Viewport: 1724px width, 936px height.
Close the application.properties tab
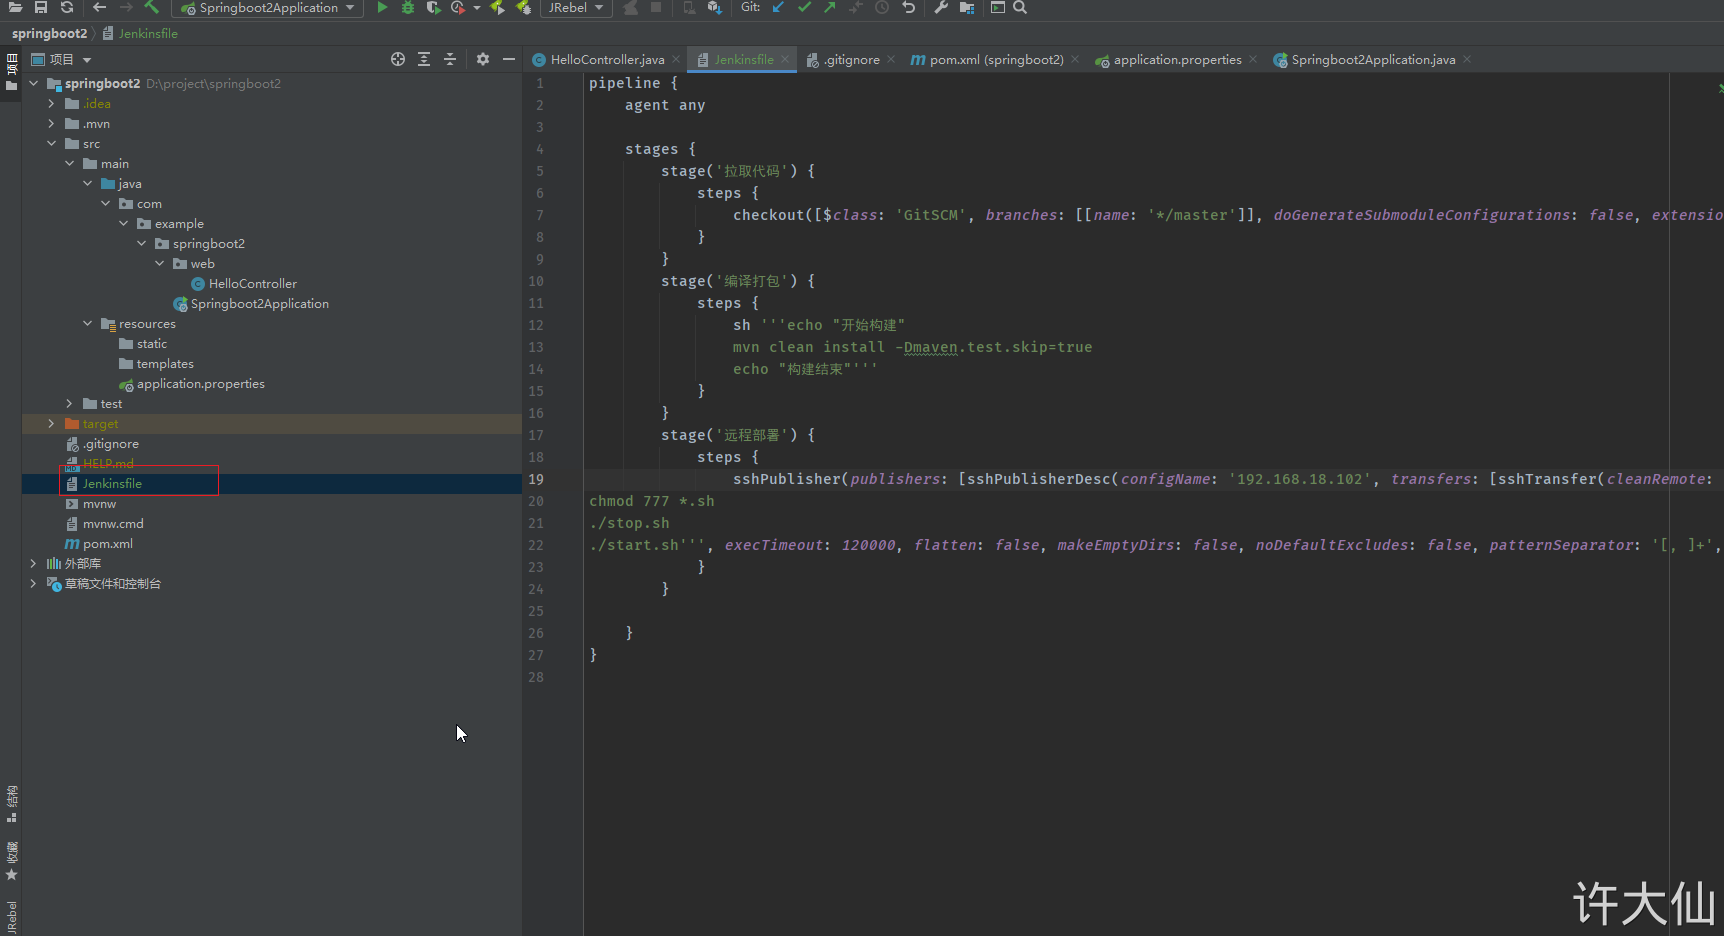(1253, 60)
